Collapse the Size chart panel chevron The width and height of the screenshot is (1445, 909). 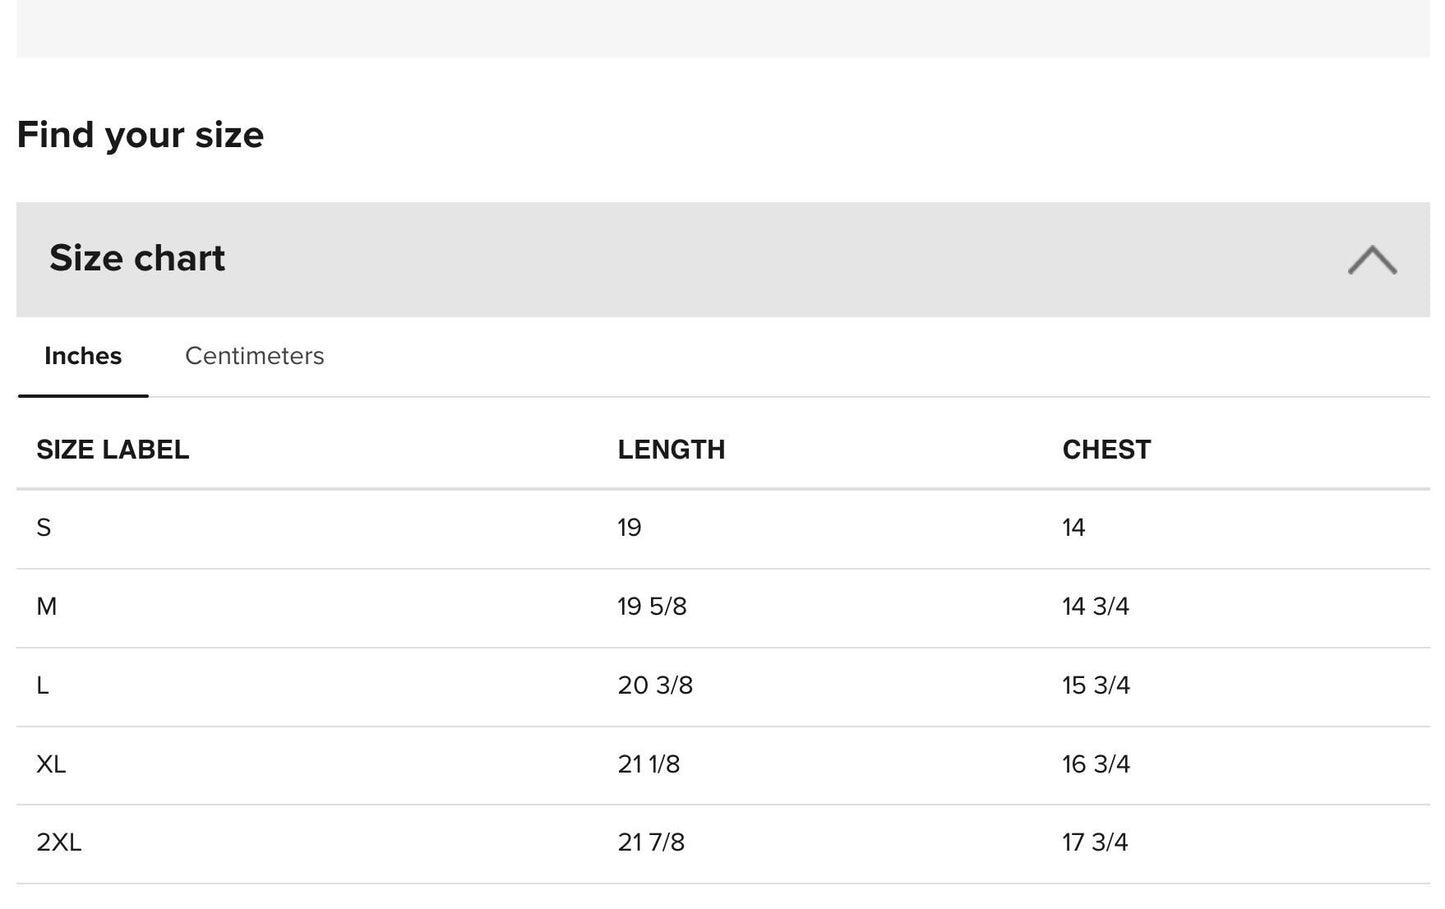[x=1374, y=259]
